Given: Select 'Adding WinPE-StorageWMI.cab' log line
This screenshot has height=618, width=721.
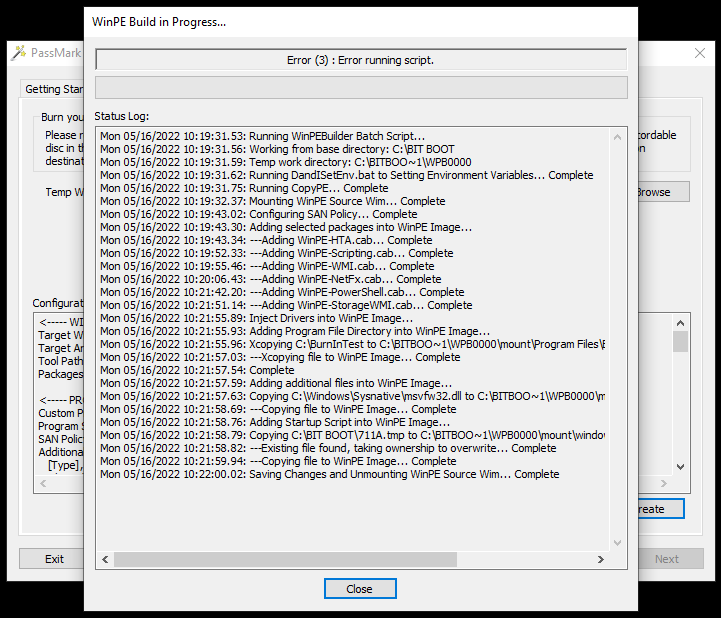Looking at the screenshot, I should tap(286, 305).
